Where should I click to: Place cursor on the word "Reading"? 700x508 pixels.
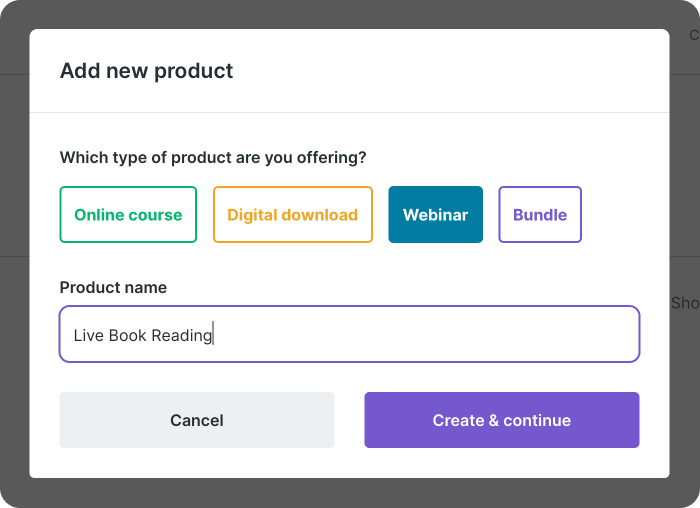[181, 336]
